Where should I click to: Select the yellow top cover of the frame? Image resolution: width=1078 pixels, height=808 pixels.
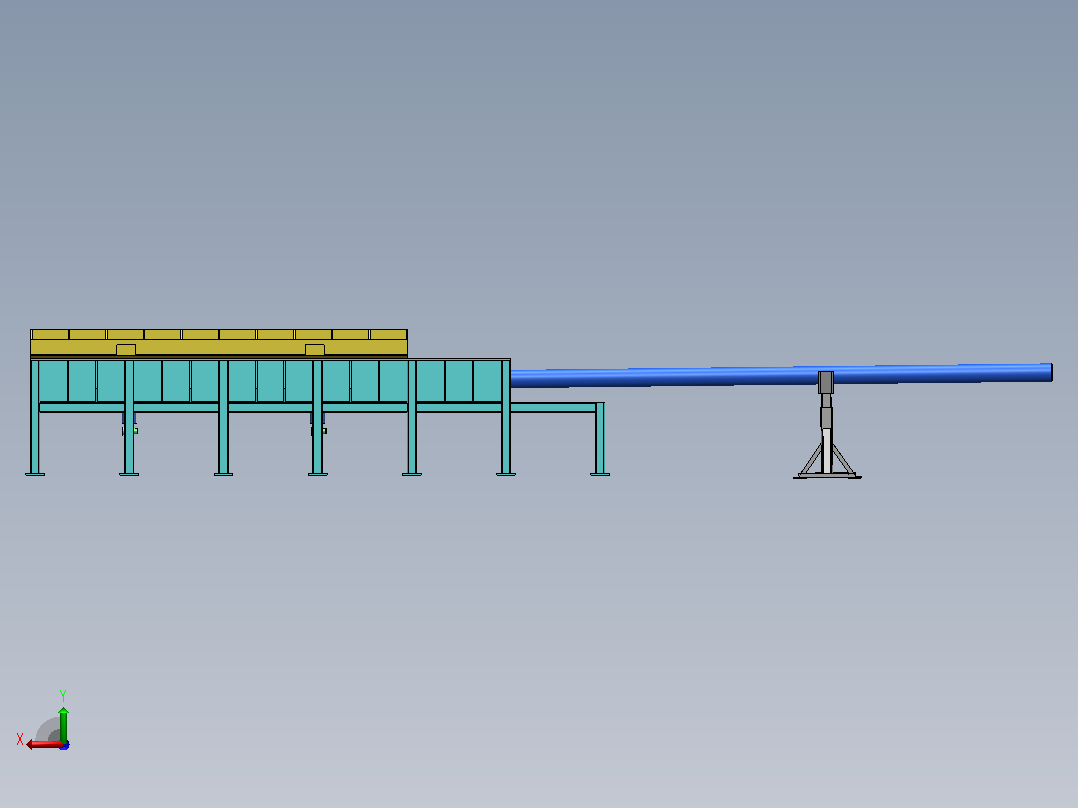219,343
